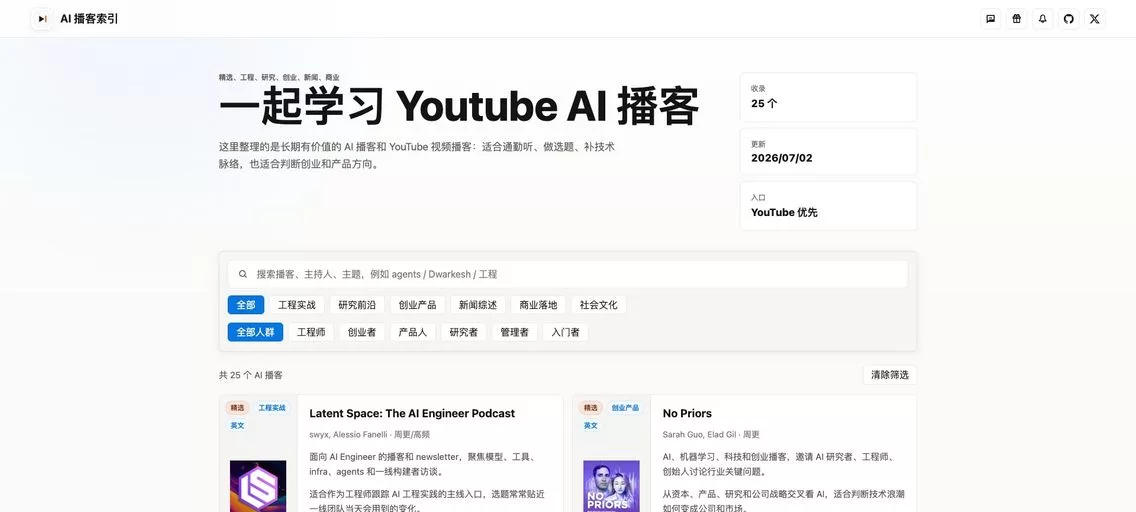Screen dimensions: 1136x512
Task: Open notifications bell icon
Action: pos(1043,19)
